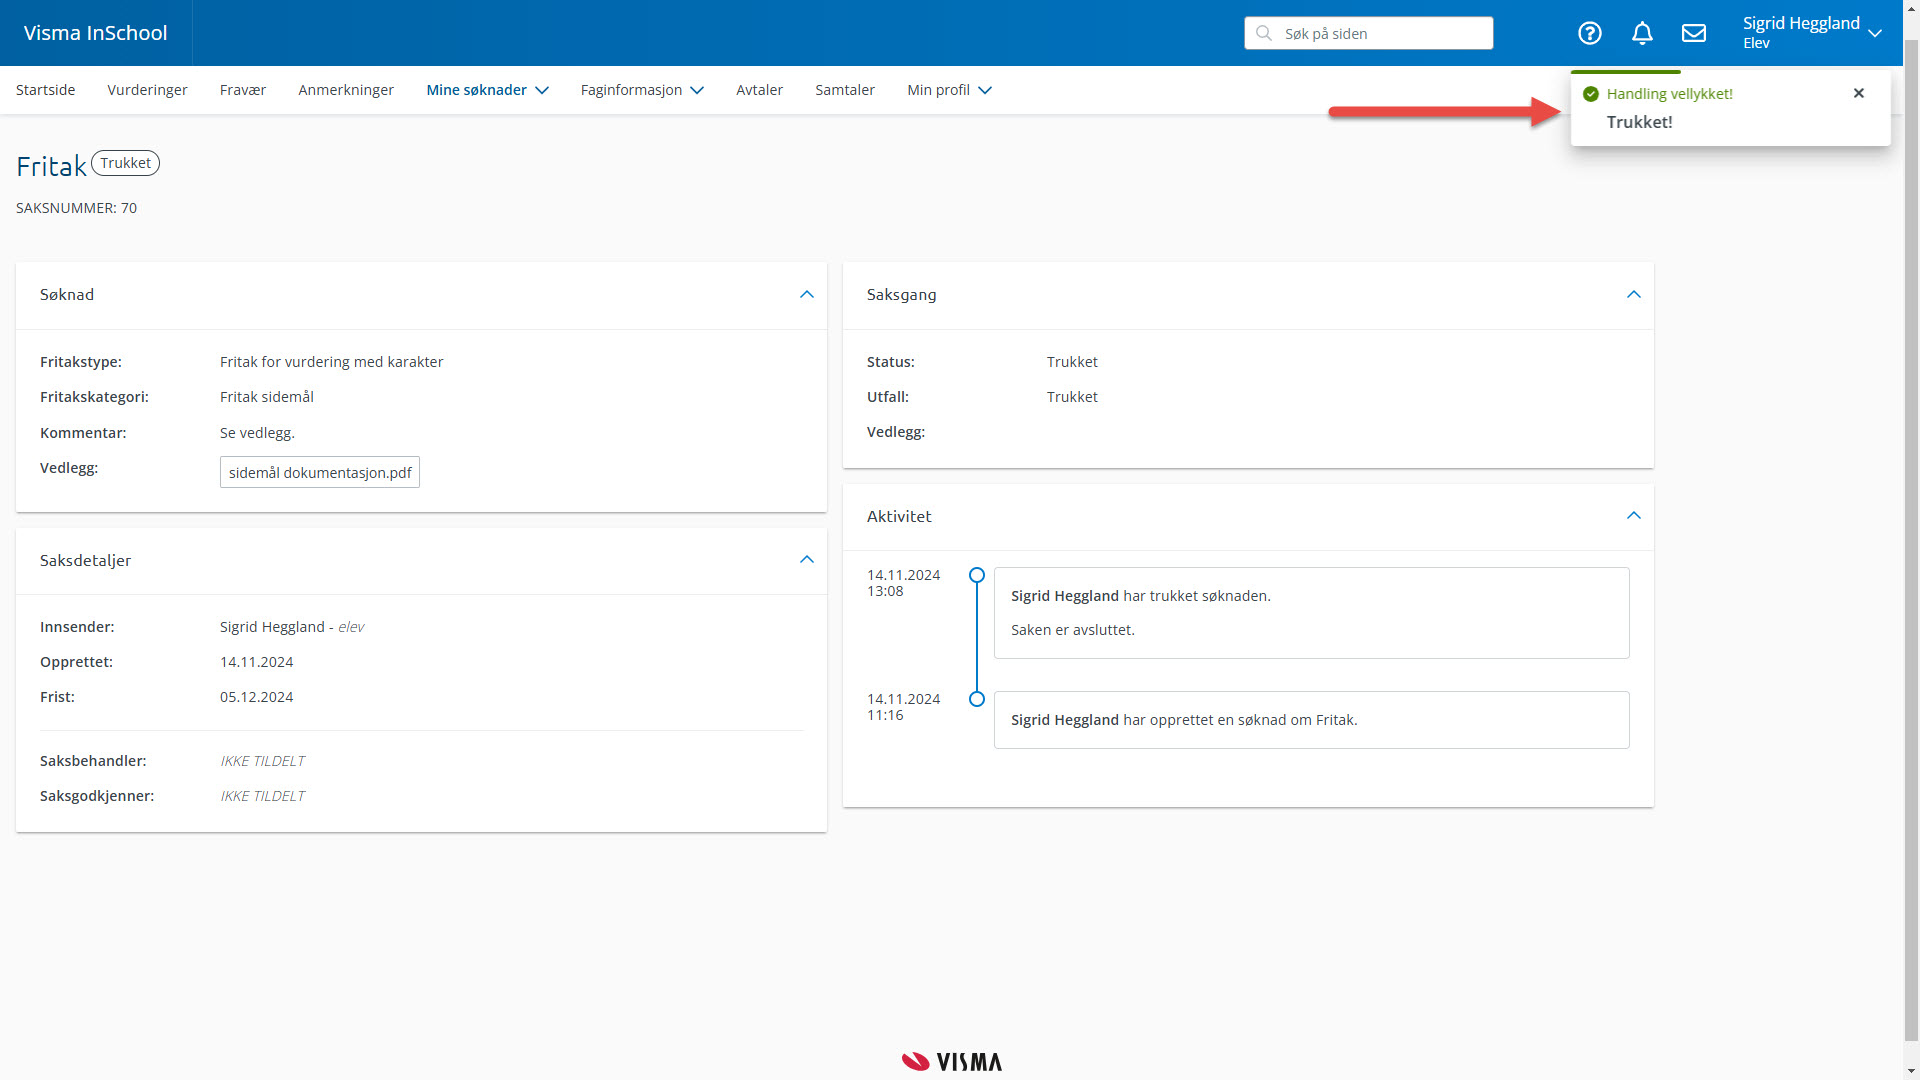The width and height of the screenshot is (1920, 1080).
Task: Open the sidemål dokumentasjon.pdf attachment
Action: [x=320, y=472]
